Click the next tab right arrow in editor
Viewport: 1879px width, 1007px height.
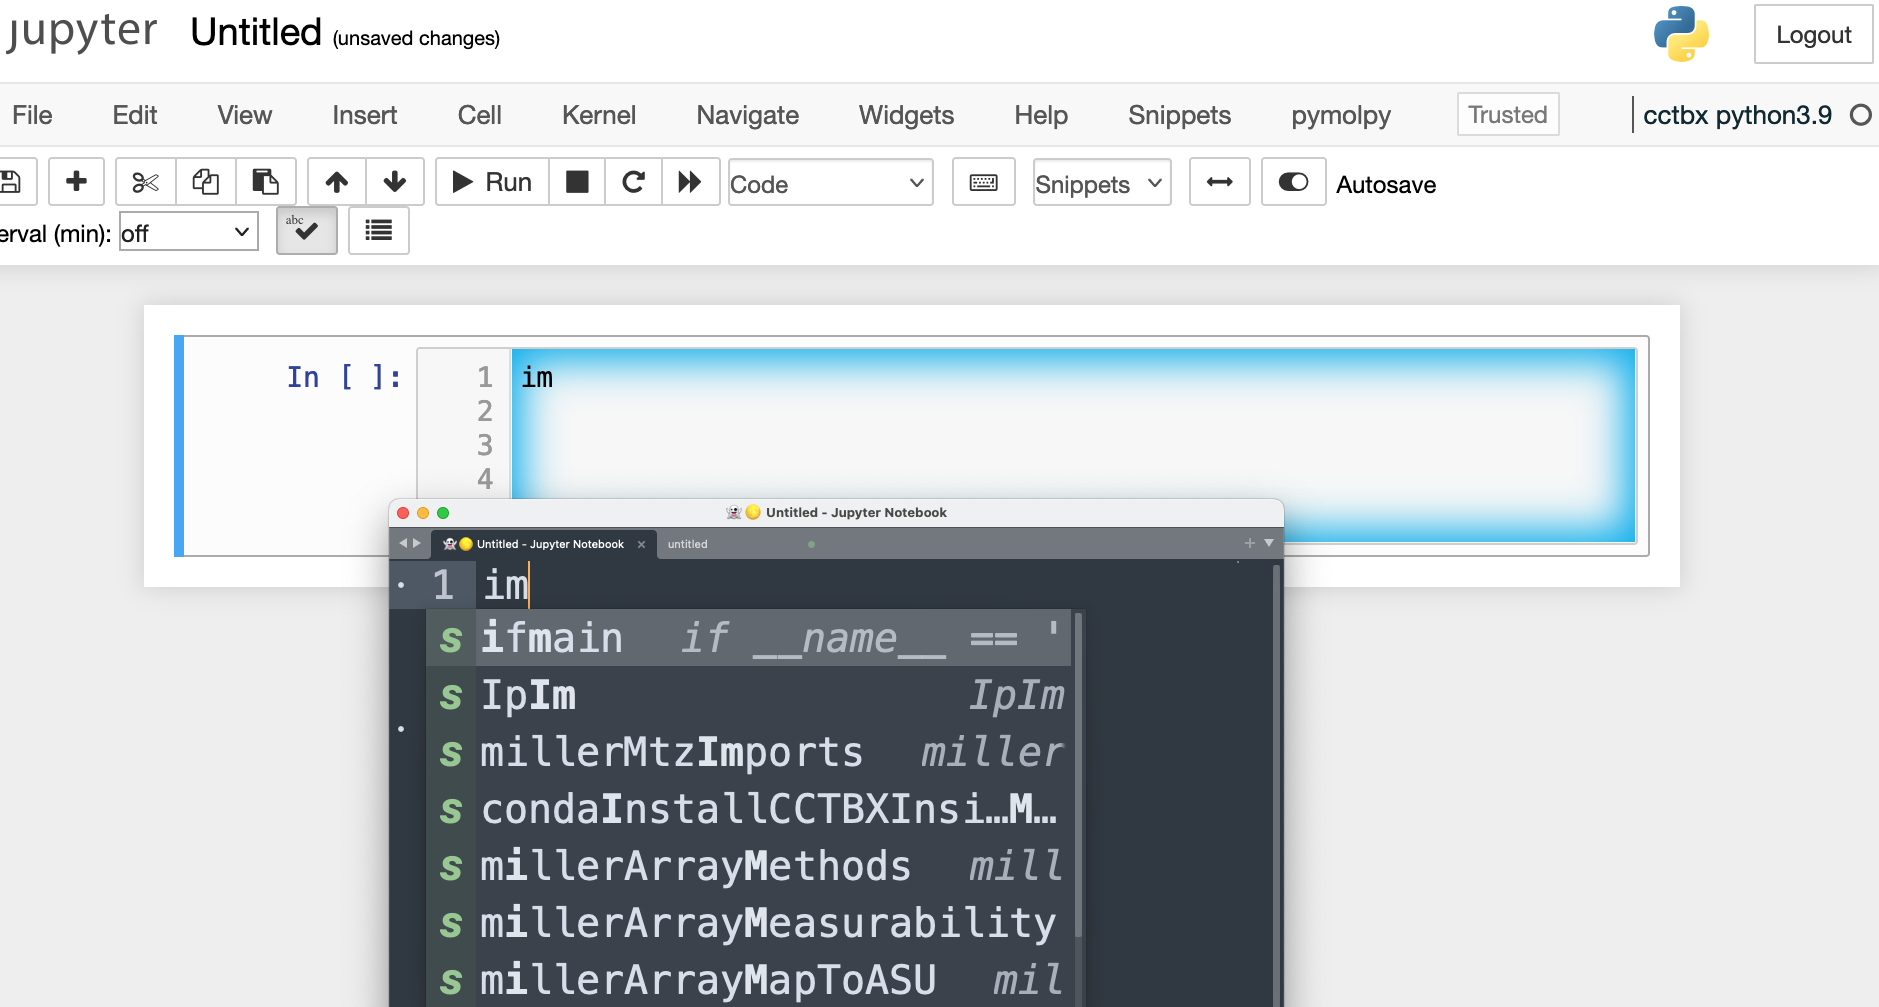coord(417,543)
